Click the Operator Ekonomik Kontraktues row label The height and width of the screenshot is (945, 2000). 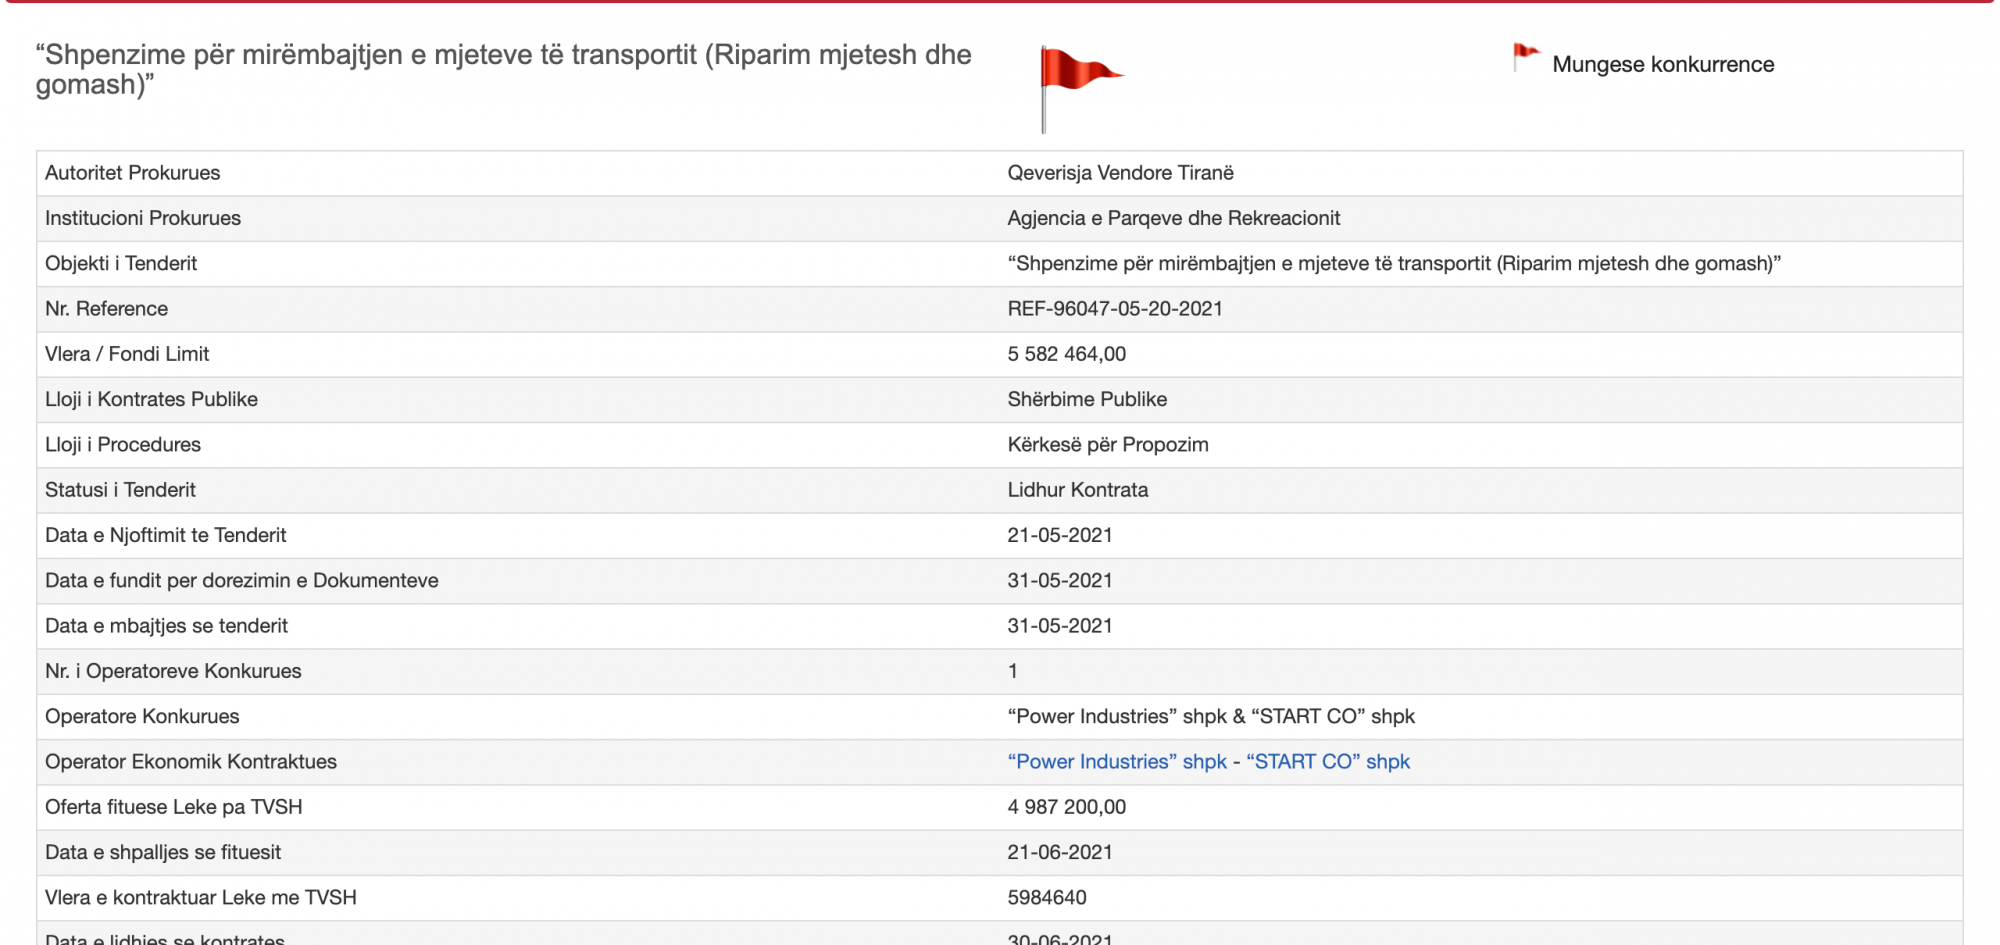191,762
